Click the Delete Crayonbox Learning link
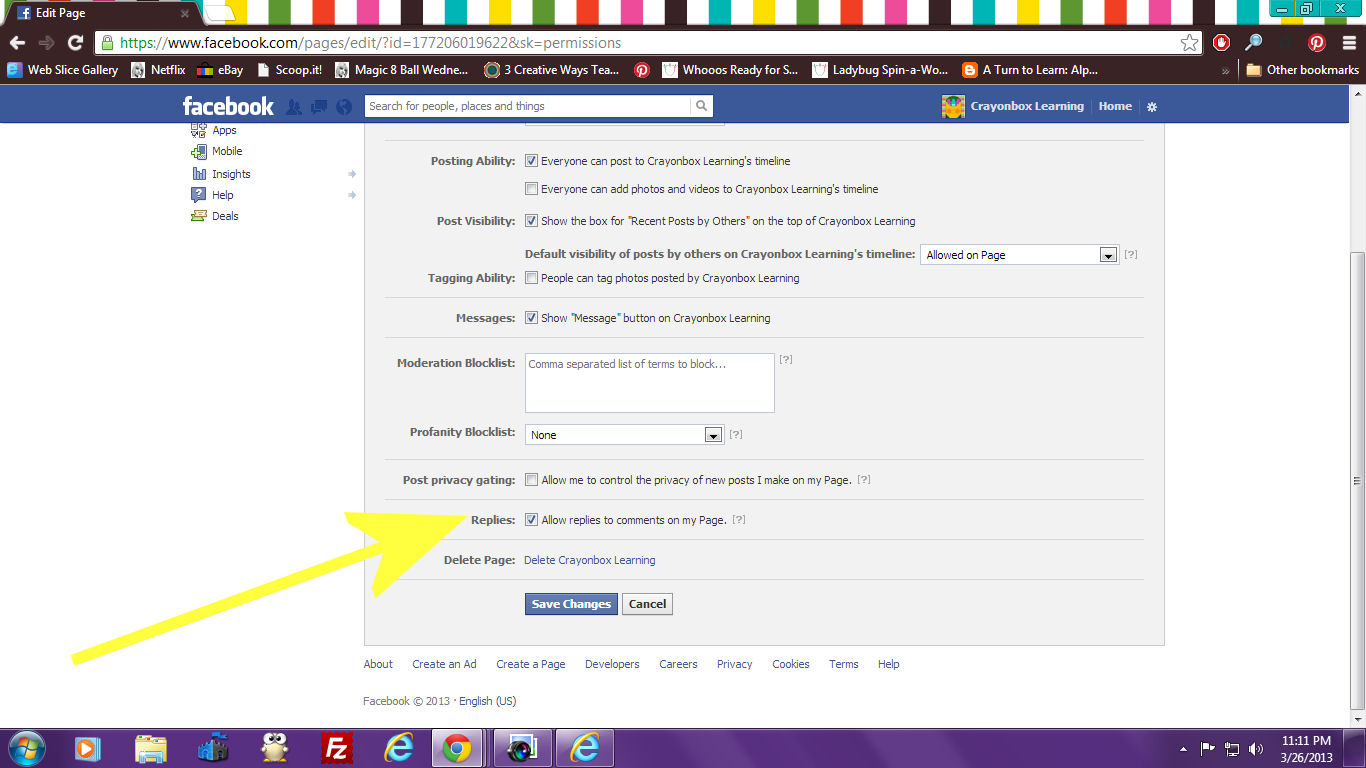 click(x=590, y=560)
